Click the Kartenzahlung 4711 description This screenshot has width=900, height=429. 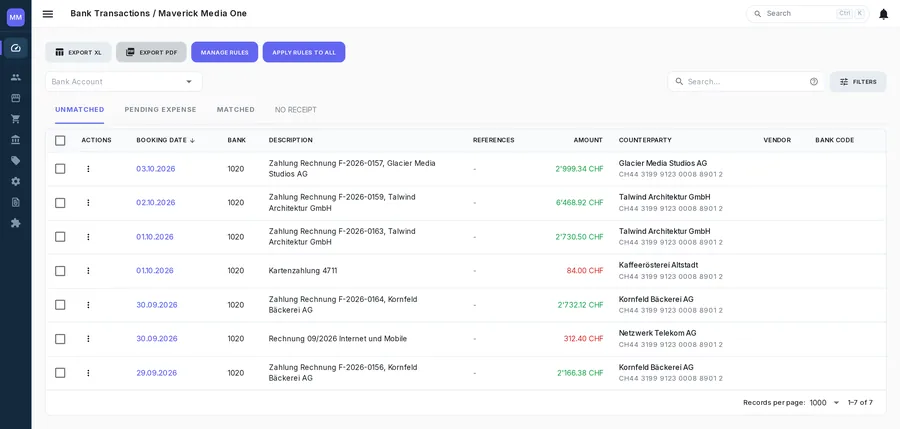[303, 270]
